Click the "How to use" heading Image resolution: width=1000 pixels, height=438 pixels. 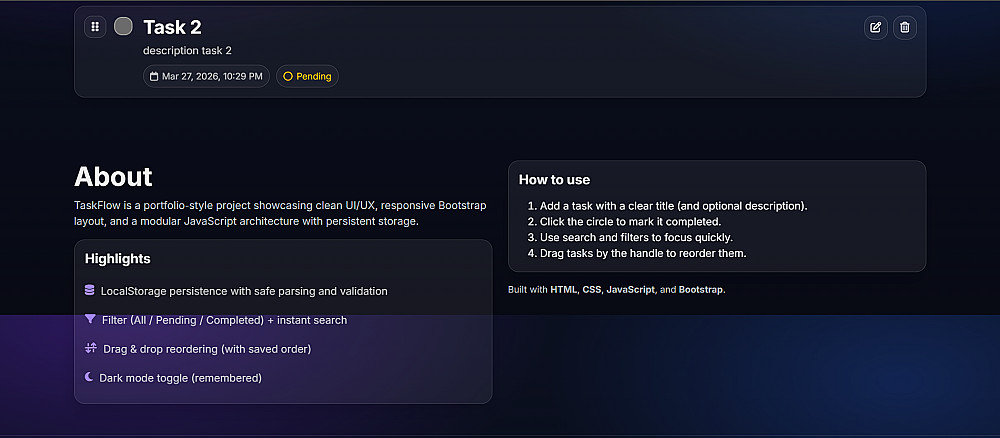[x=555, y=180]
